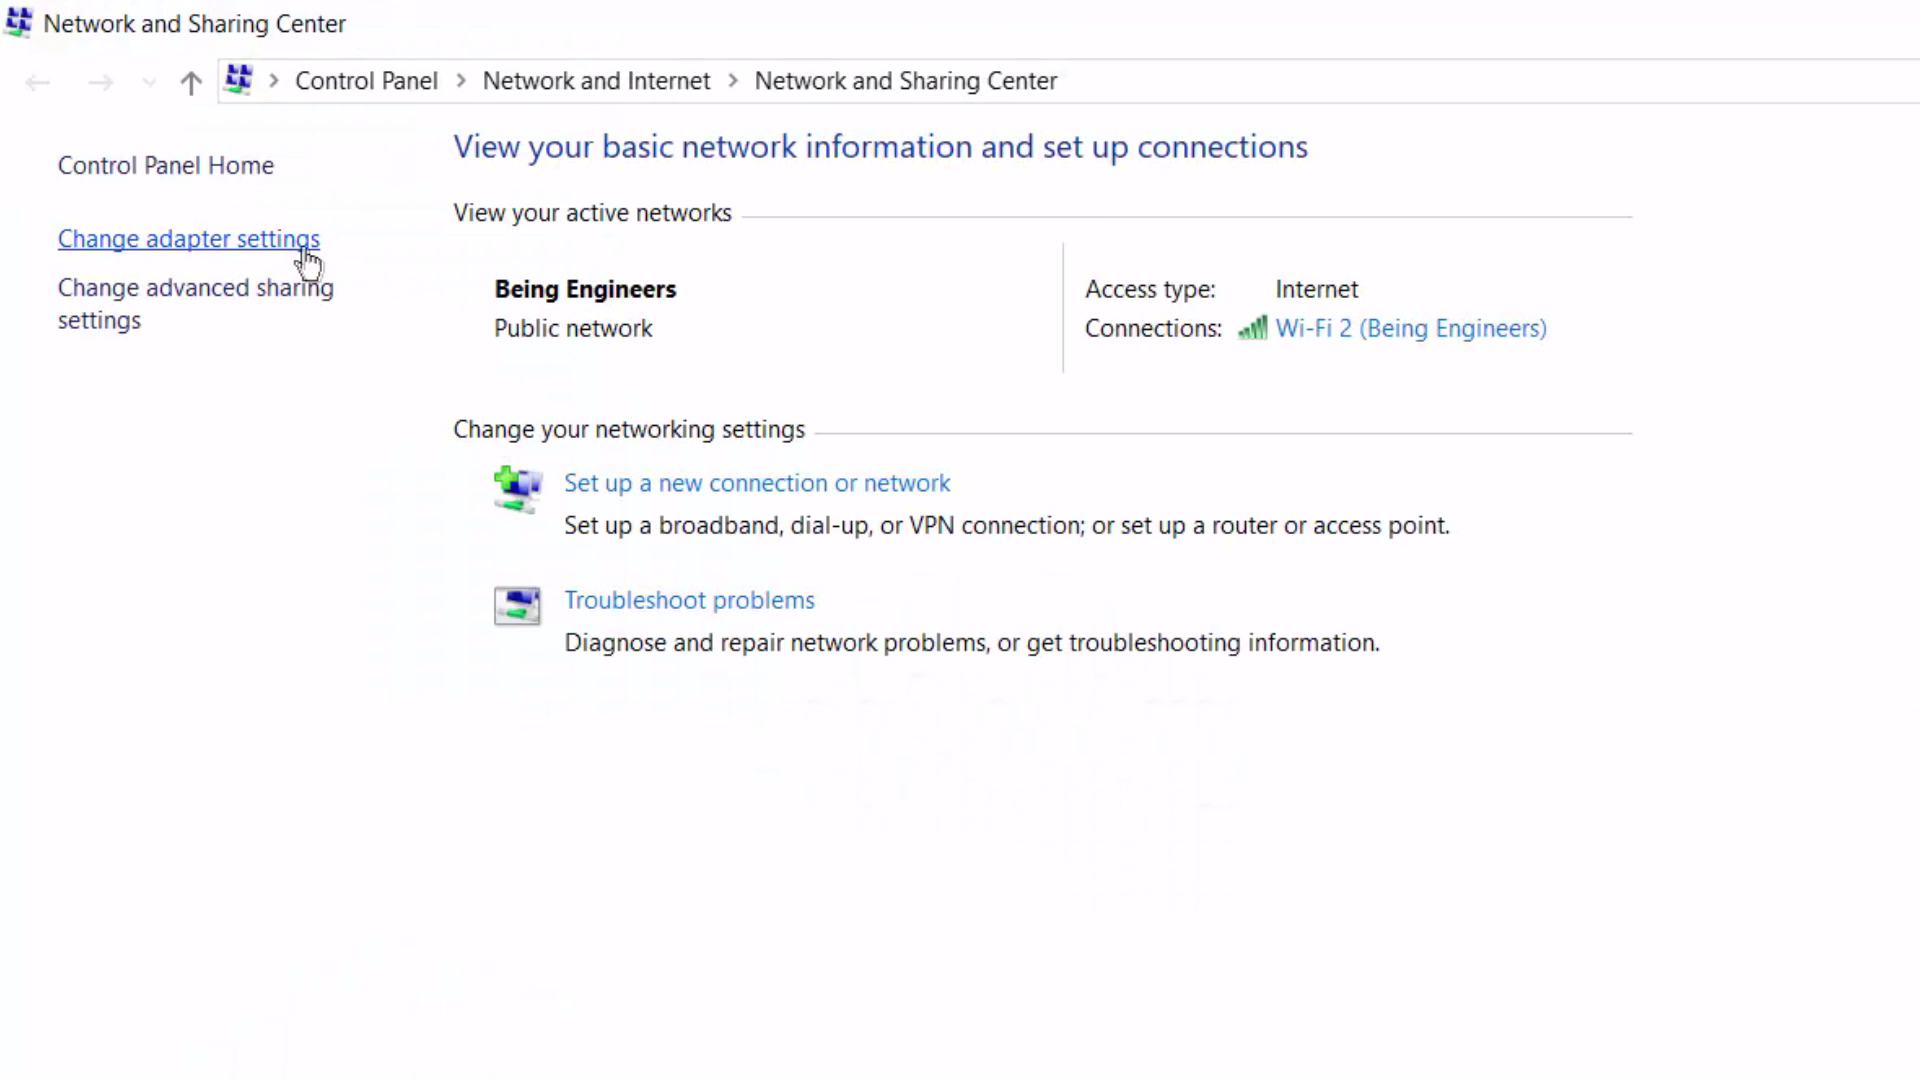
Task: Open Network and Internet breadcrumb
Action: coord(596,81)
